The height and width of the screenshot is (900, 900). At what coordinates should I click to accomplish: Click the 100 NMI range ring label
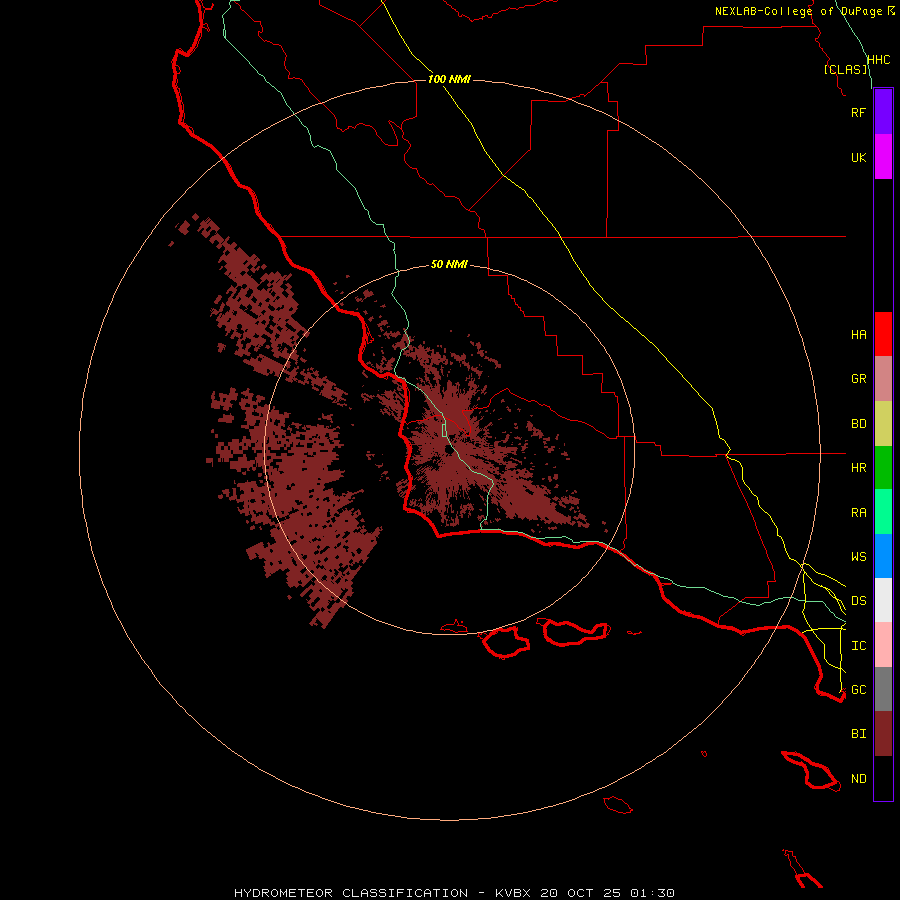pyautogui.click(x=449, y=79)
